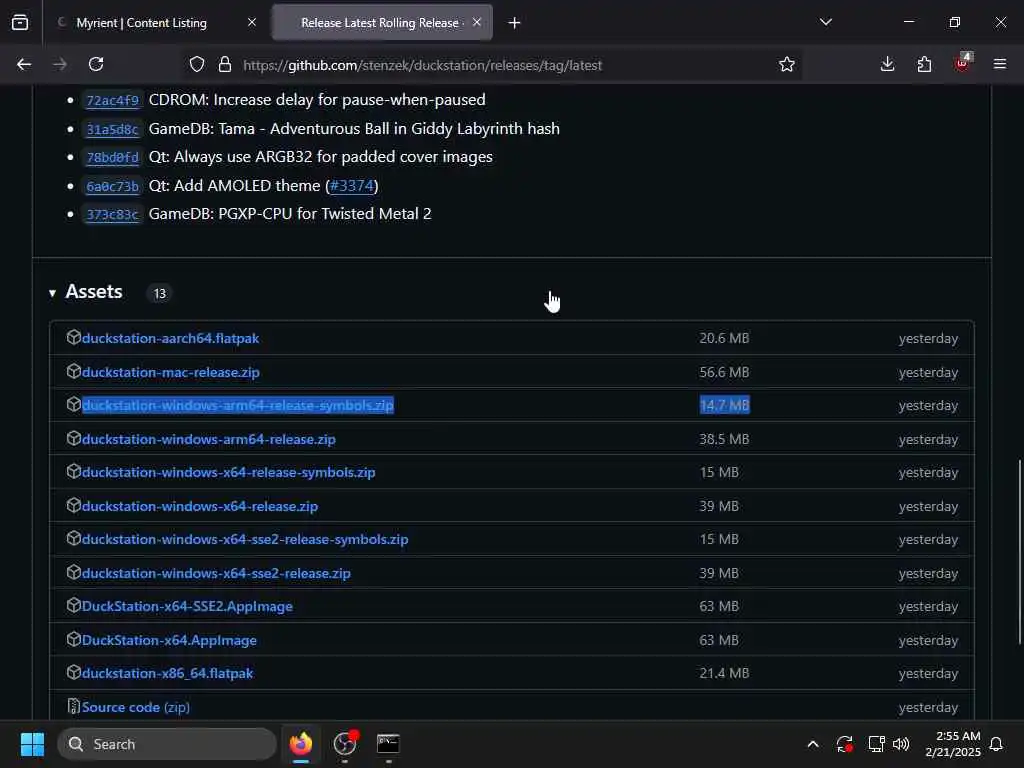Download duckstation-windows-x64-release.zip

200,506
